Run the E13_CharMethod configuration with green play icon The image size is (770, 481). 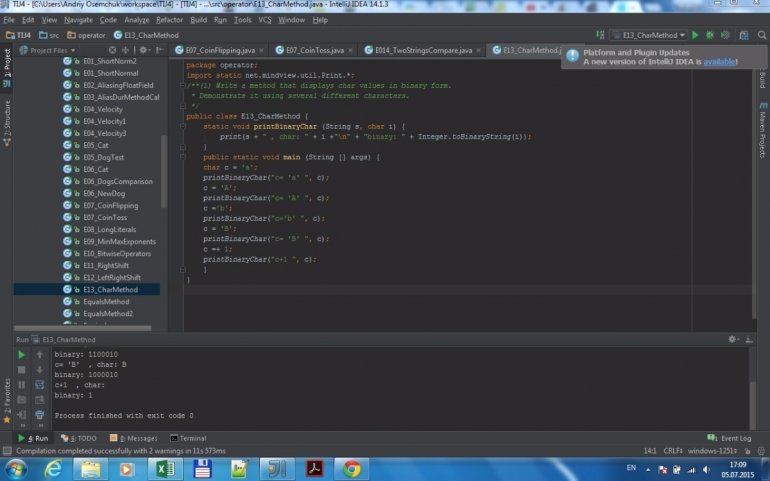point(696,35)
